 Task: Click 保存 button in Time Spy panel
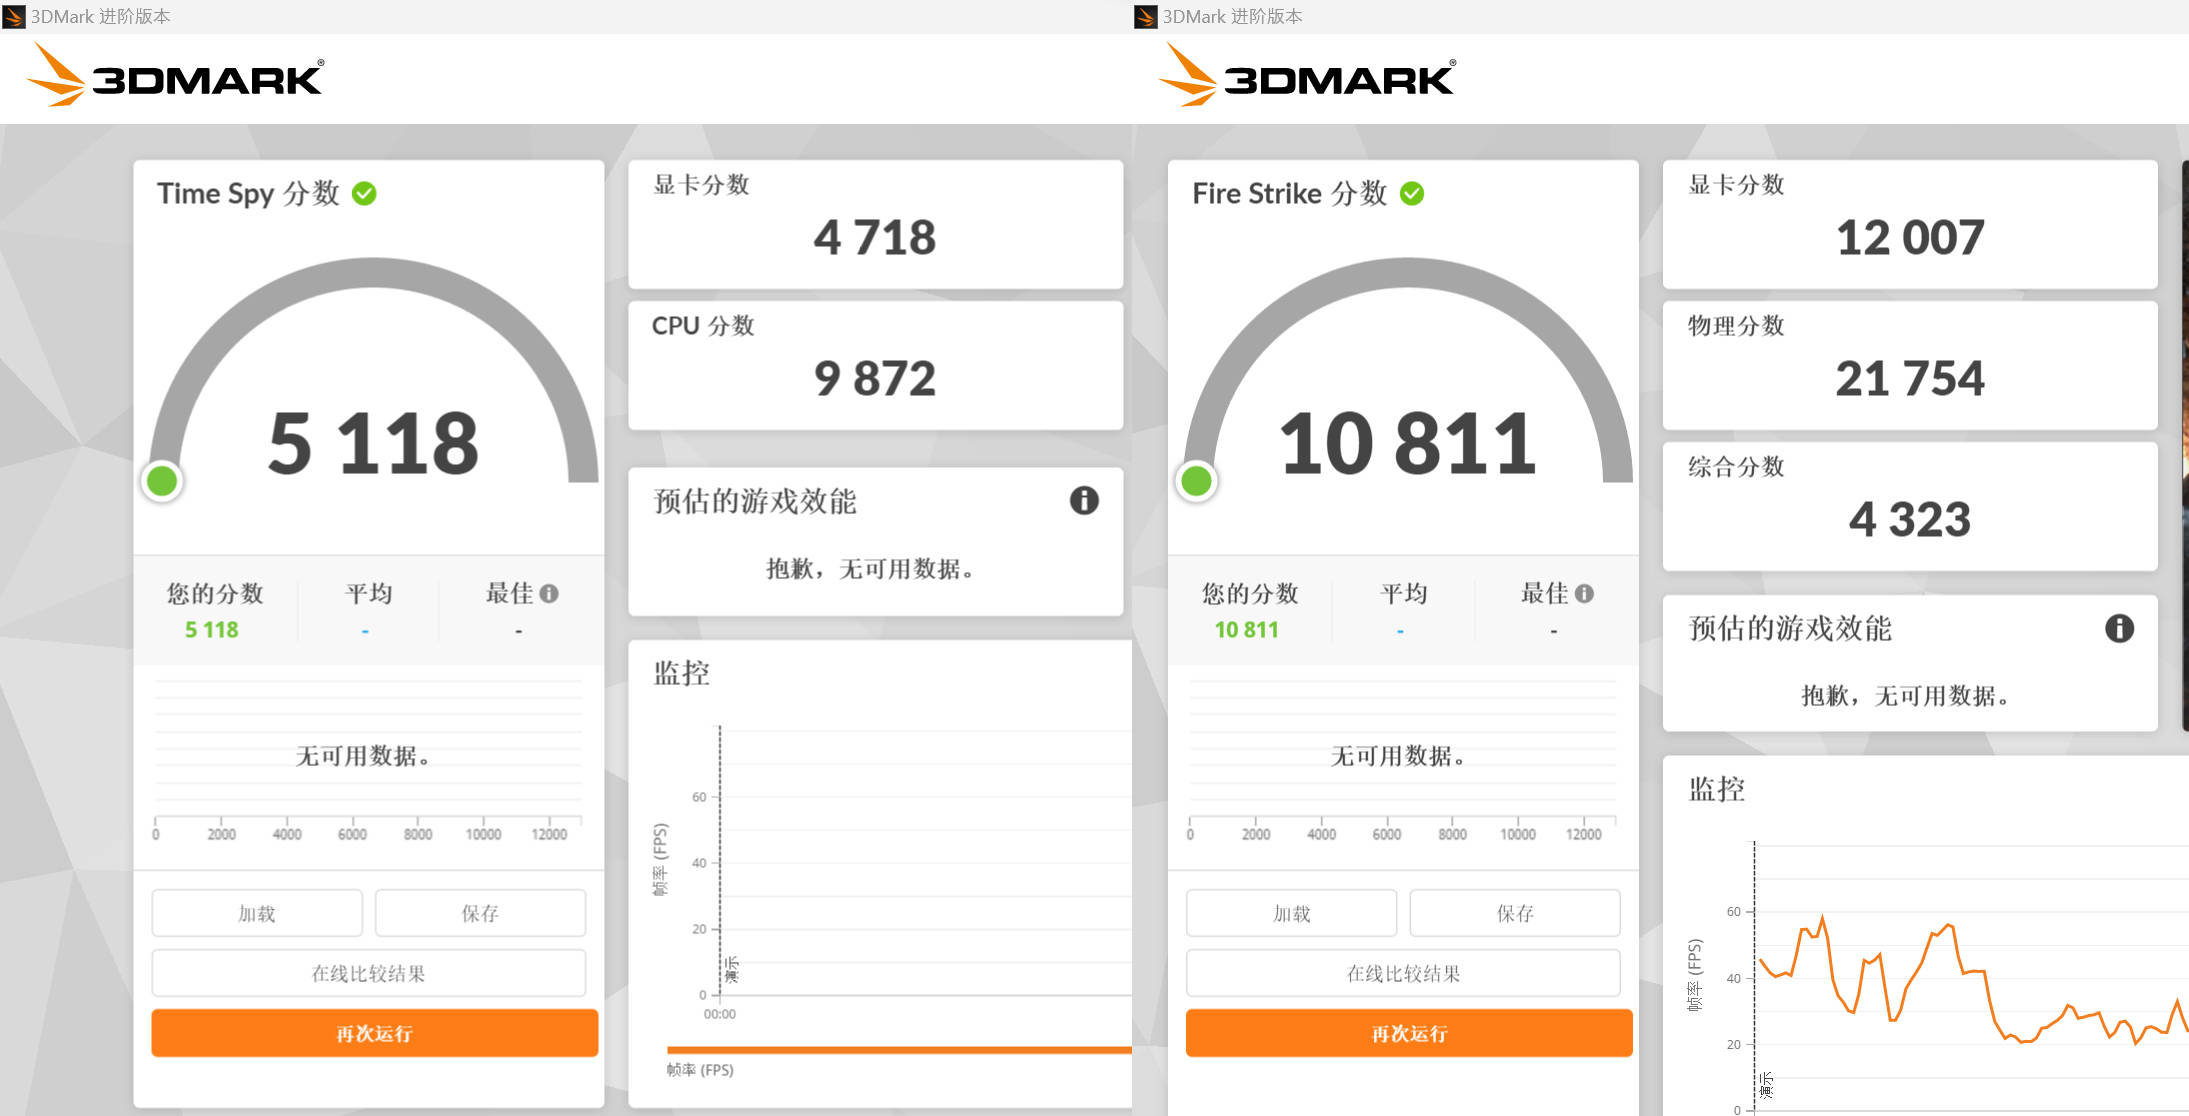click(480, 913)
